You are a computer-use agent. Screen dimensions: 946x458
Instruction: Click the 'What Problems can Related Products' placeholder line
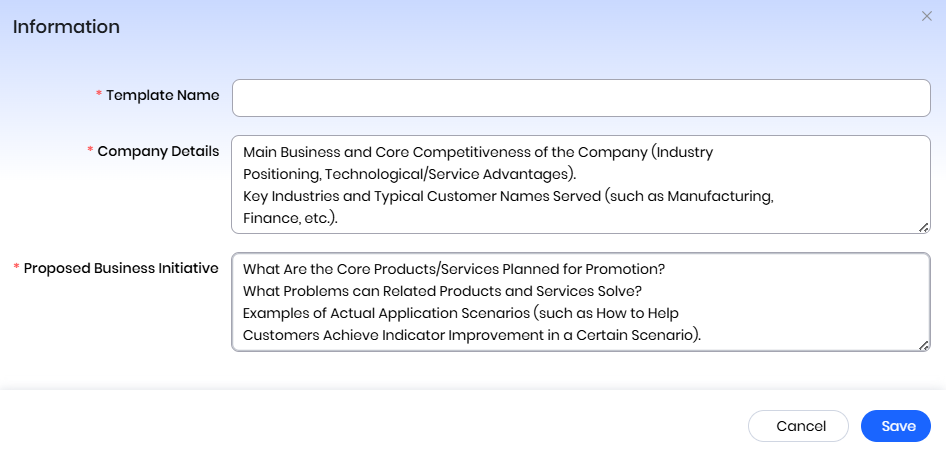point(442,291)
